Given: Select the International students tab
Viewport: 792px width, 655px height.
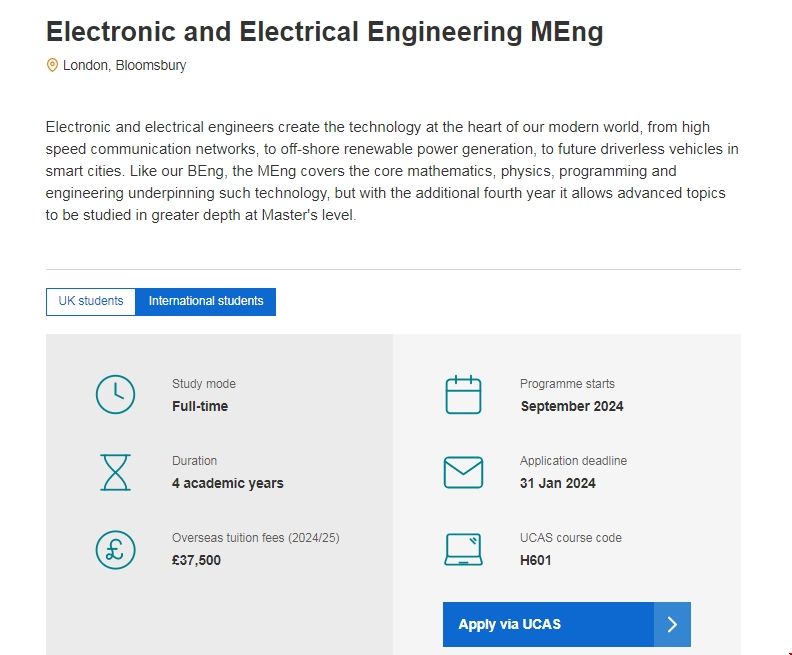Looking at the screenshot, I should pyautogui.click(x=206, y=301).
